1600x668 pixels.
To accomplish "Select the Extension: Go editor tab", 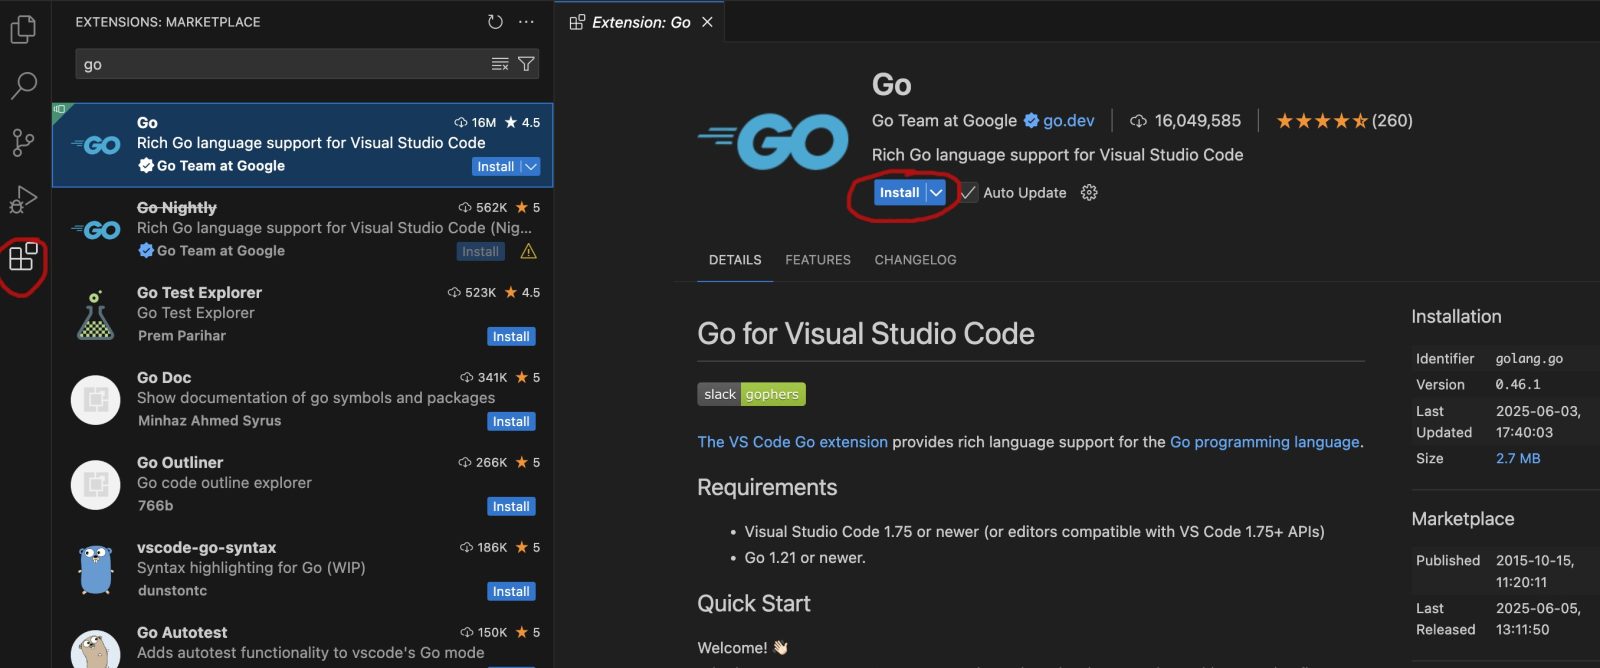I will [x=640, y=22].
